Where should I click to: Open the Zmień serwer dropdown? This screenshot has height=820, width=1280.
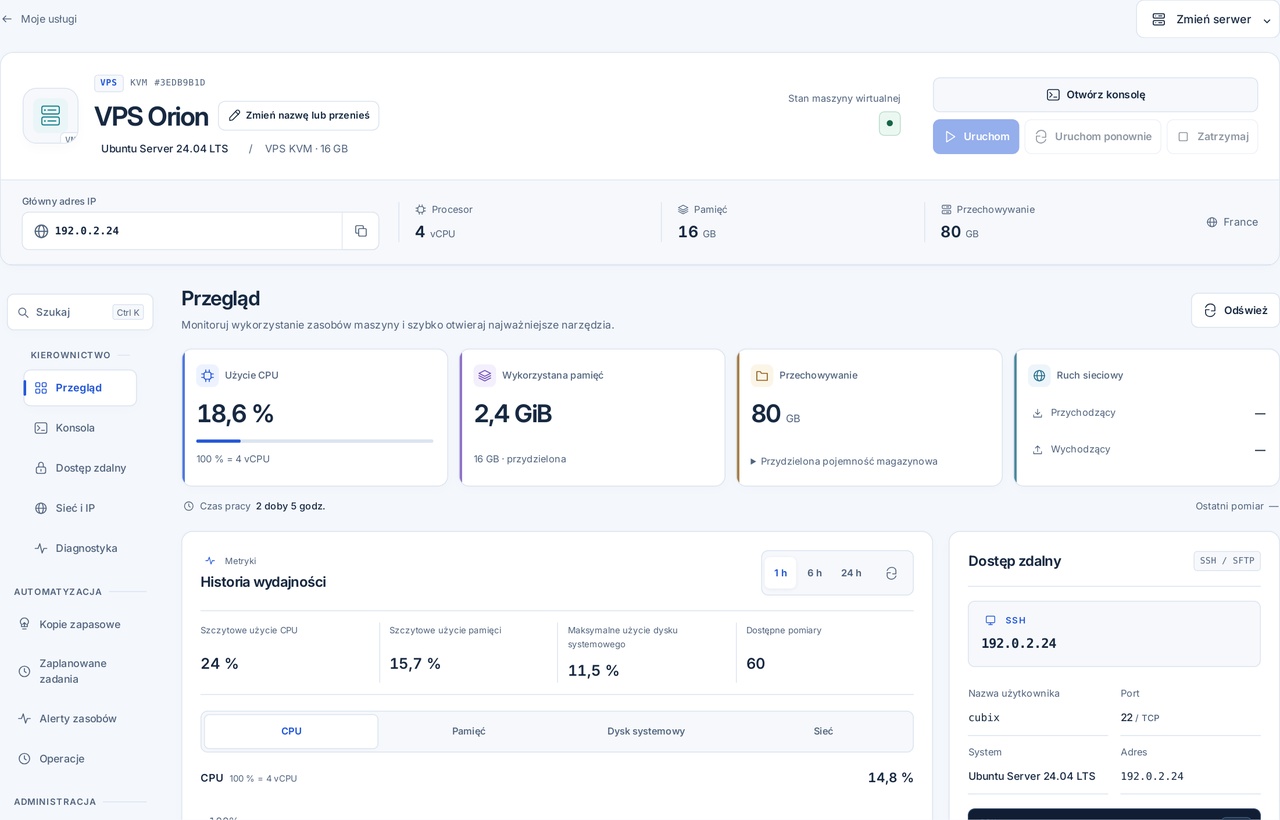click(x=1207, y=19)
